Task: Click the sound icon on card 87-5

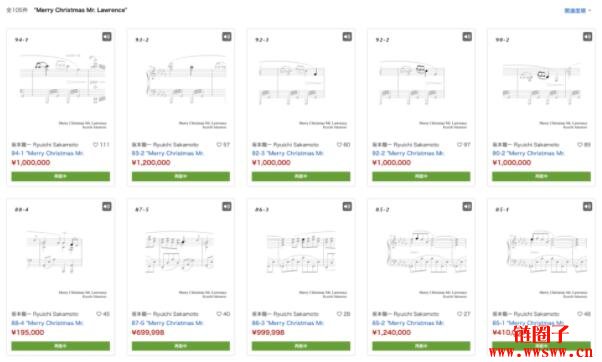Action: click(x=227, y=207)
